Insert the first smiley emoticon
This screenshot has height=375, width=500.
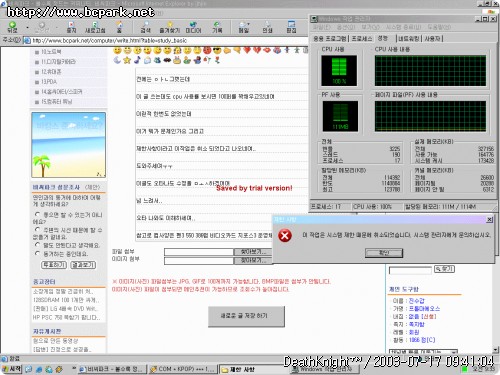coord(117,51)
